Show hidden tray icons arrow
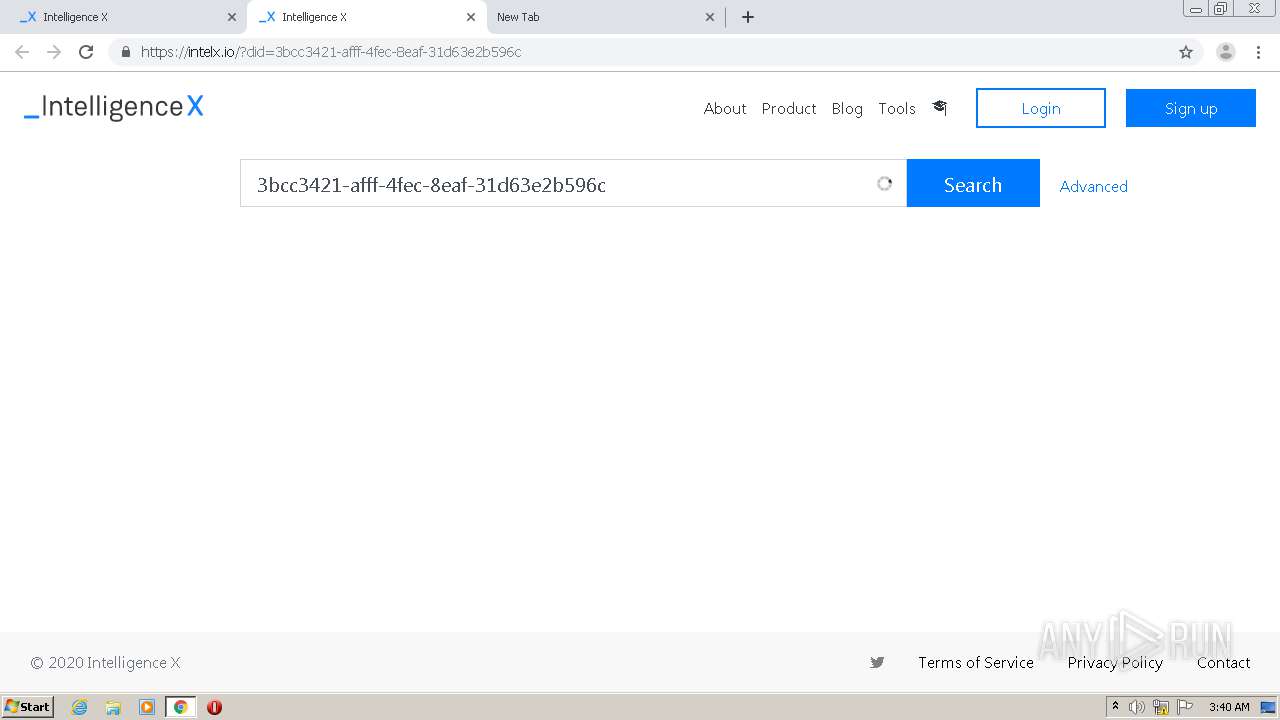Image resolution: width=1280 pixels, height=720 pixels. (x=1115, y=707)
